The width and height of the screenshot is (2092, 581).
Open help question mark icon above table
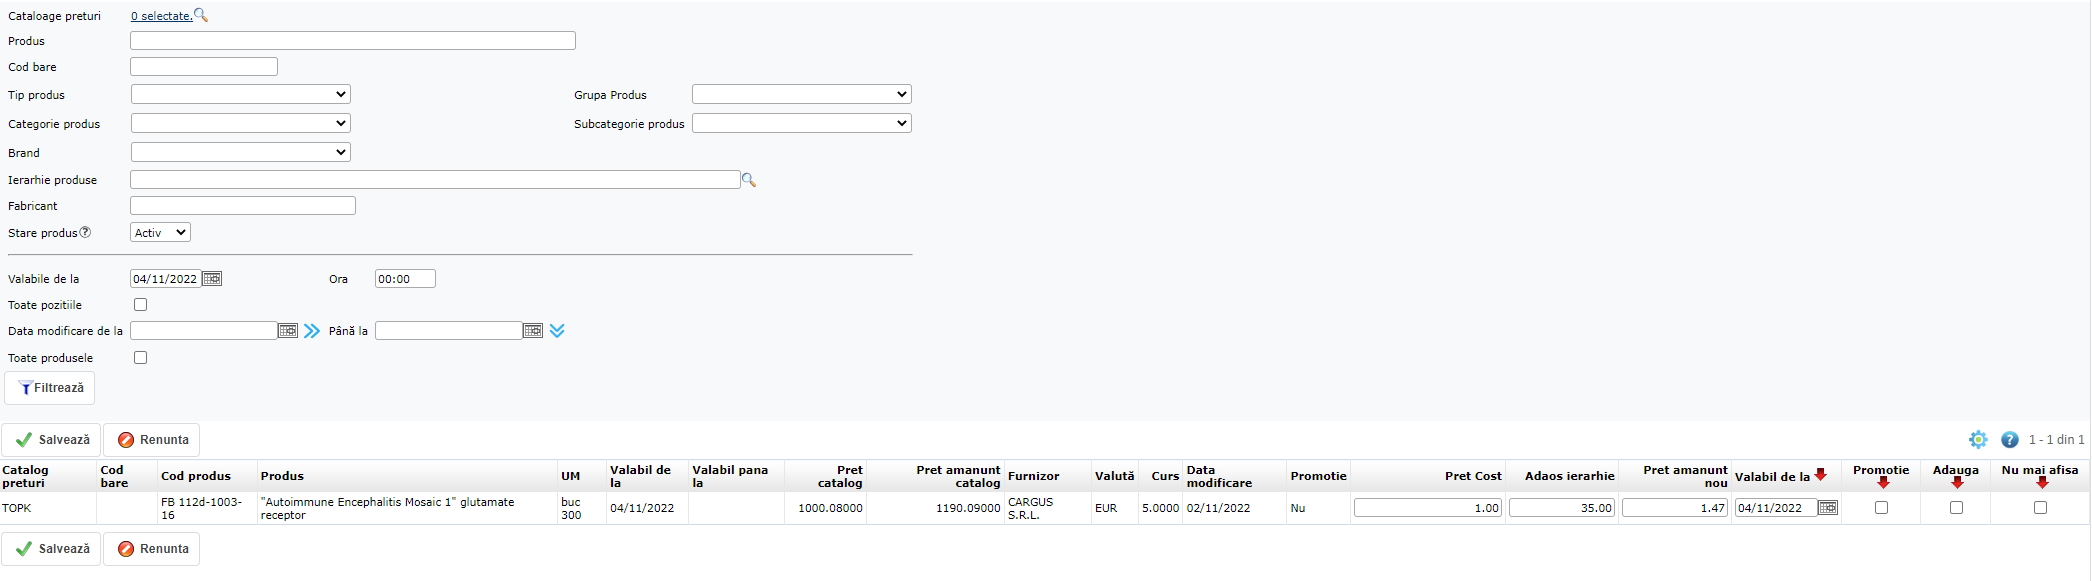click(x=2009, y=440)
